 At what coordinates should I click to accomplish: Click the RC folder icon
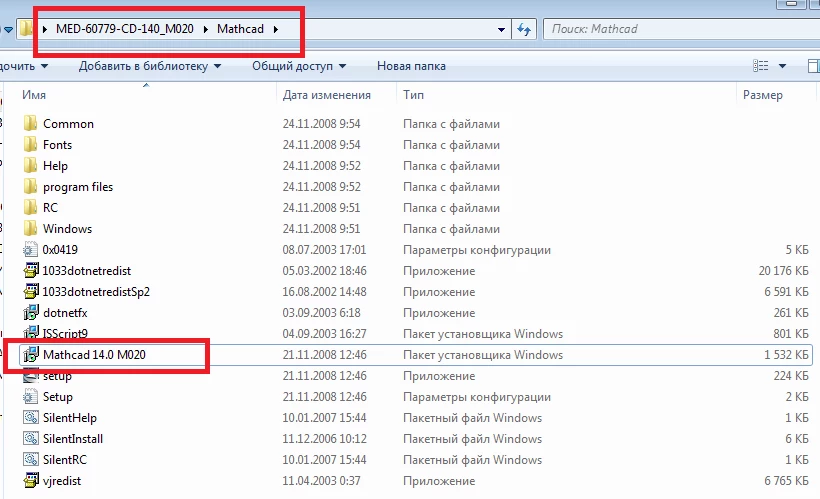tap(30, 207)
